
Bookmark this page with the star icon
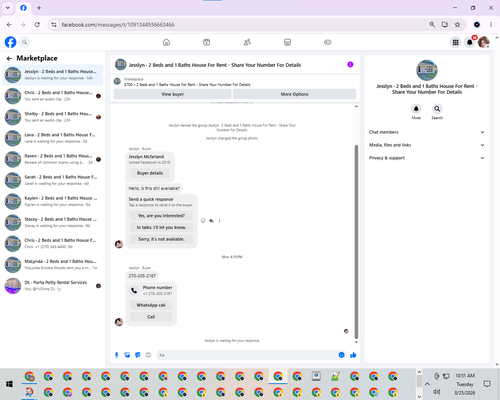[457, 25]
